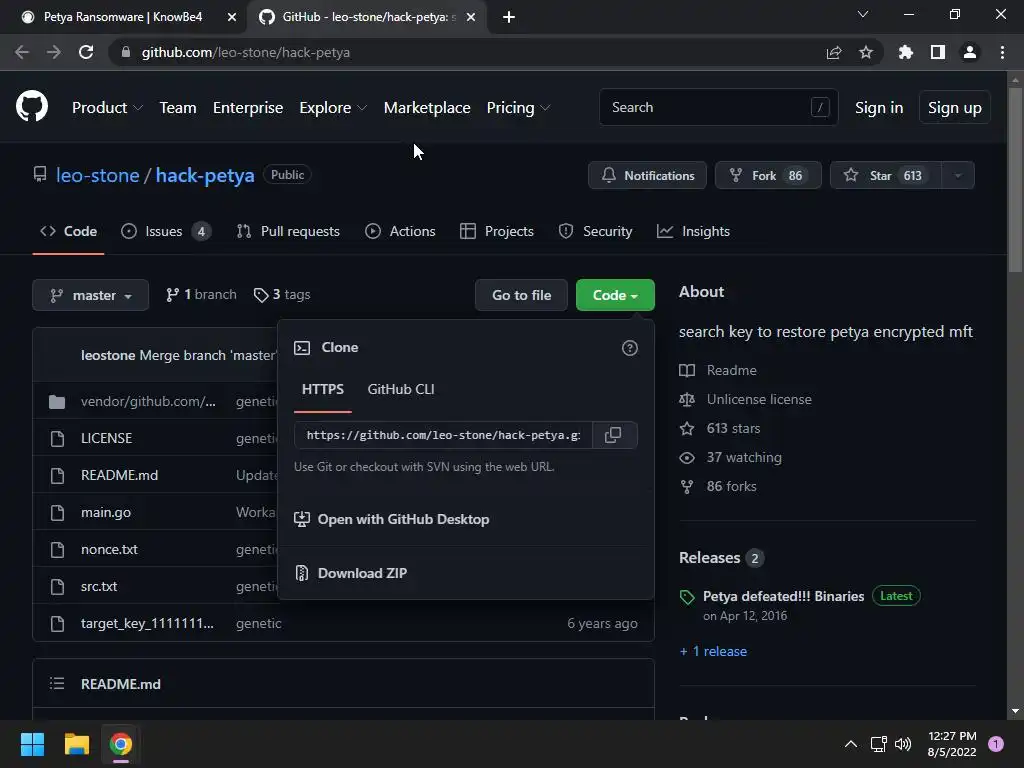This screenshot has width=1024, height=768.
Task: Click the Sign up button
Action: (955, 108)
